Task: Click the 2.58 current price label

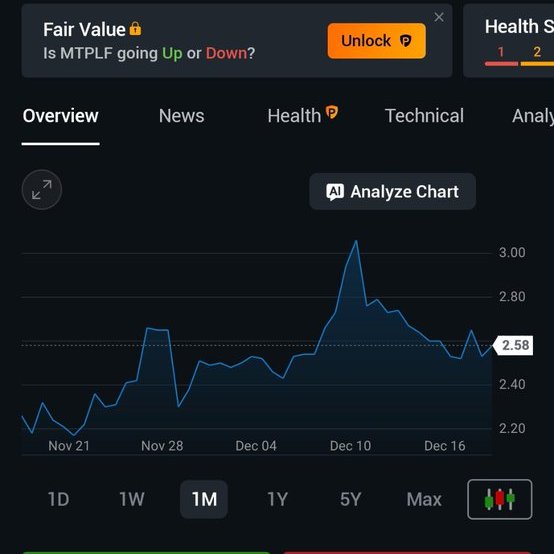Action: point(513,345)
